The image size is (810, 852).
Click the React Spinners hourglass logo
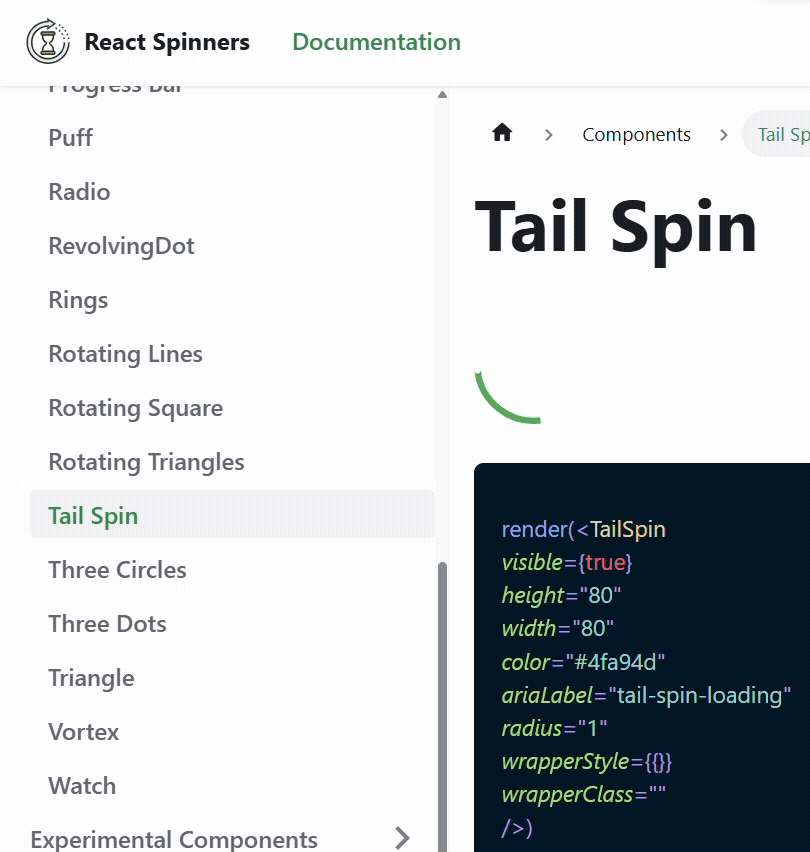[48, 42]
